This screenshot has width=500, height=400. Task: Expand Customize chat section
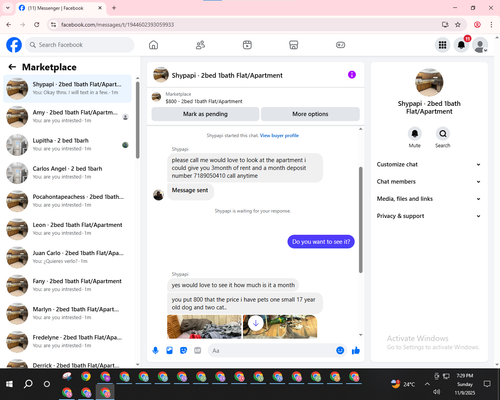[x=429, y=164]
